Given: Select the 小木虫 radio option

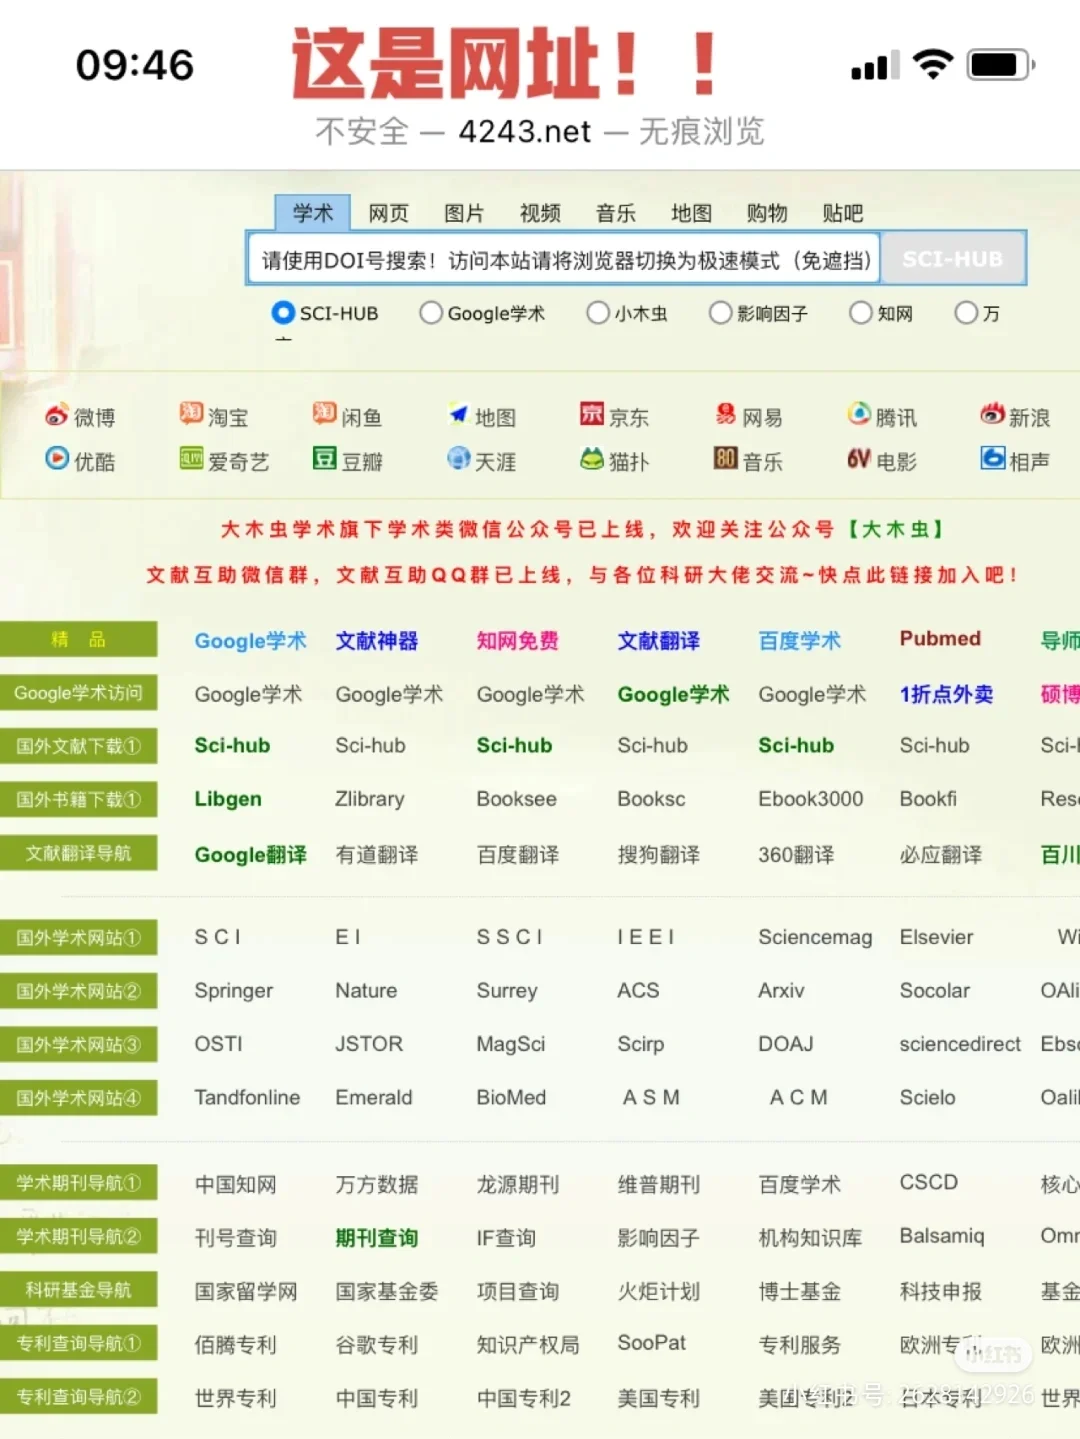Looking at the screenshot, I should [x=598, y=313].
